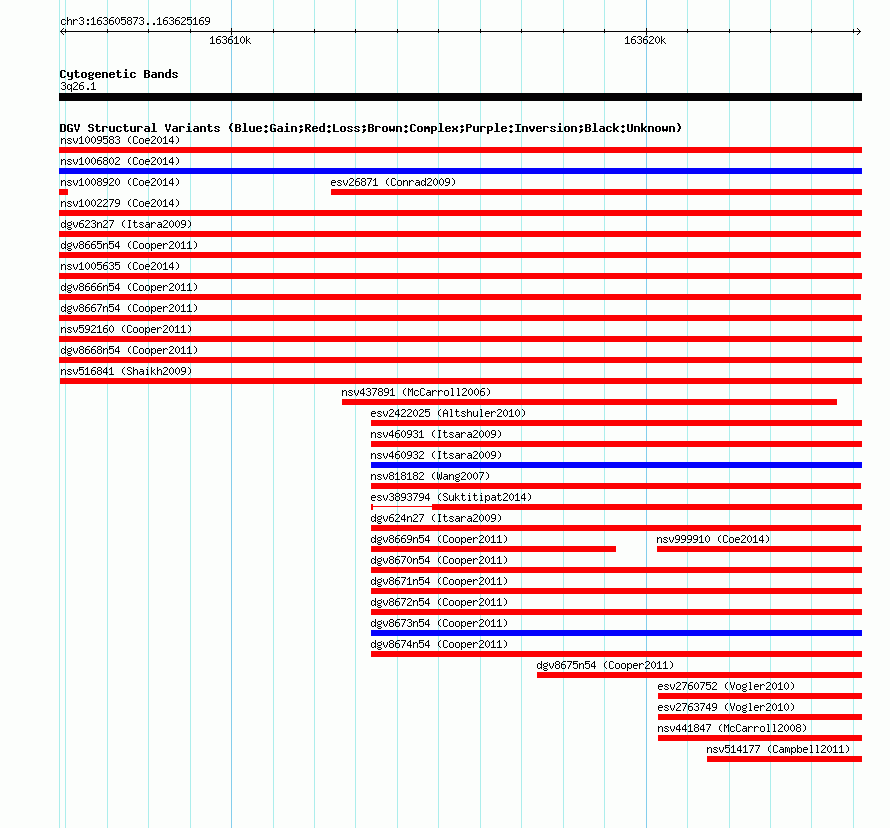Click the blue bar under nsv460932
This screenshot has height=828, width=890.
pos(616,465)
